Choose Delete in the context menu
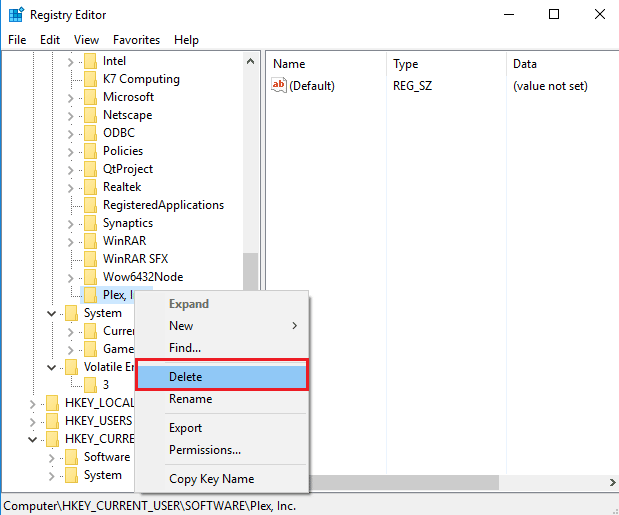This screenshot has width=619, height=515. (222, 377)
